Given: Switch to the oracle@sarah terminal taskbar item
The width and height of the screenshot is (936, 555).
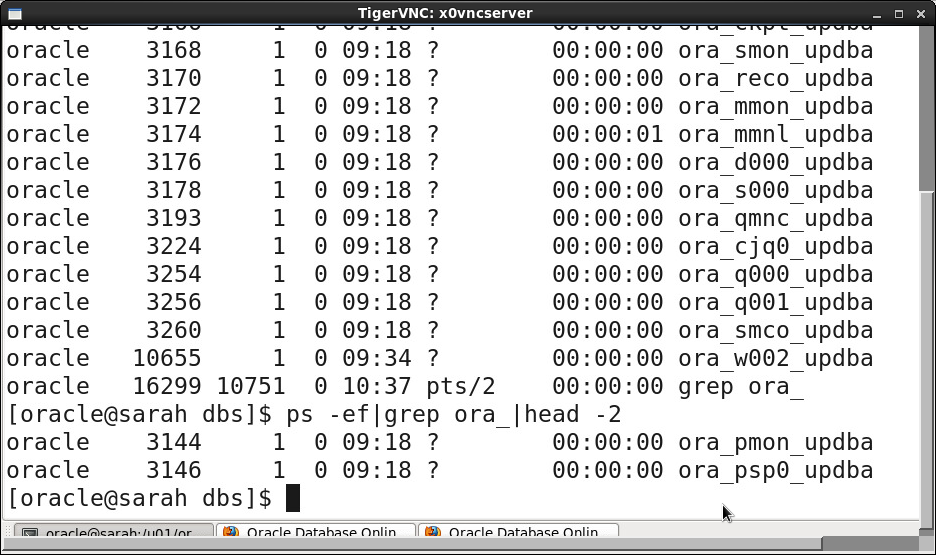Looking at the screenshot, I should pos(114,531).
